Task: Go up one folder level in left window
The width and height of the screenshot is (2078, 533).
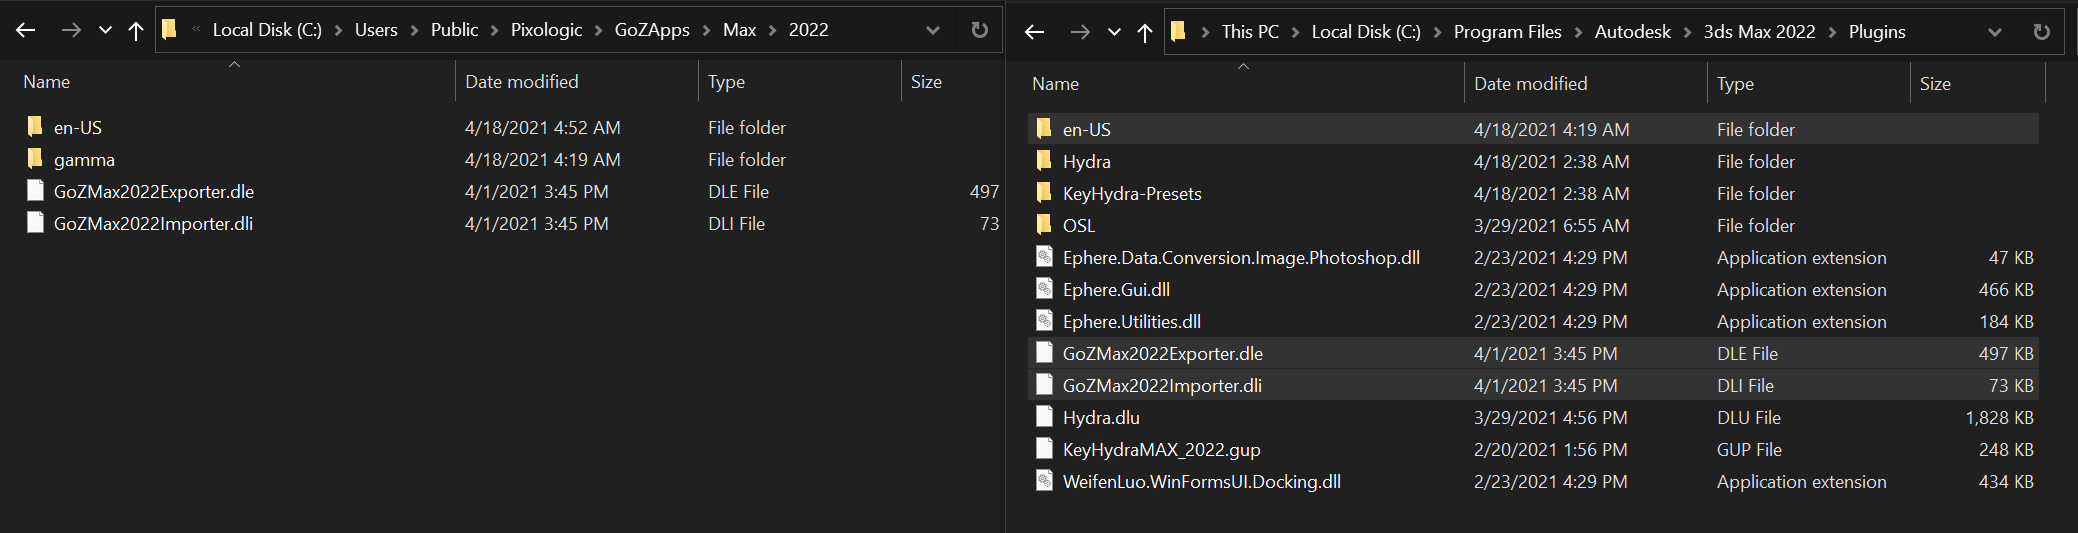Action: click(x=136, y=31)
